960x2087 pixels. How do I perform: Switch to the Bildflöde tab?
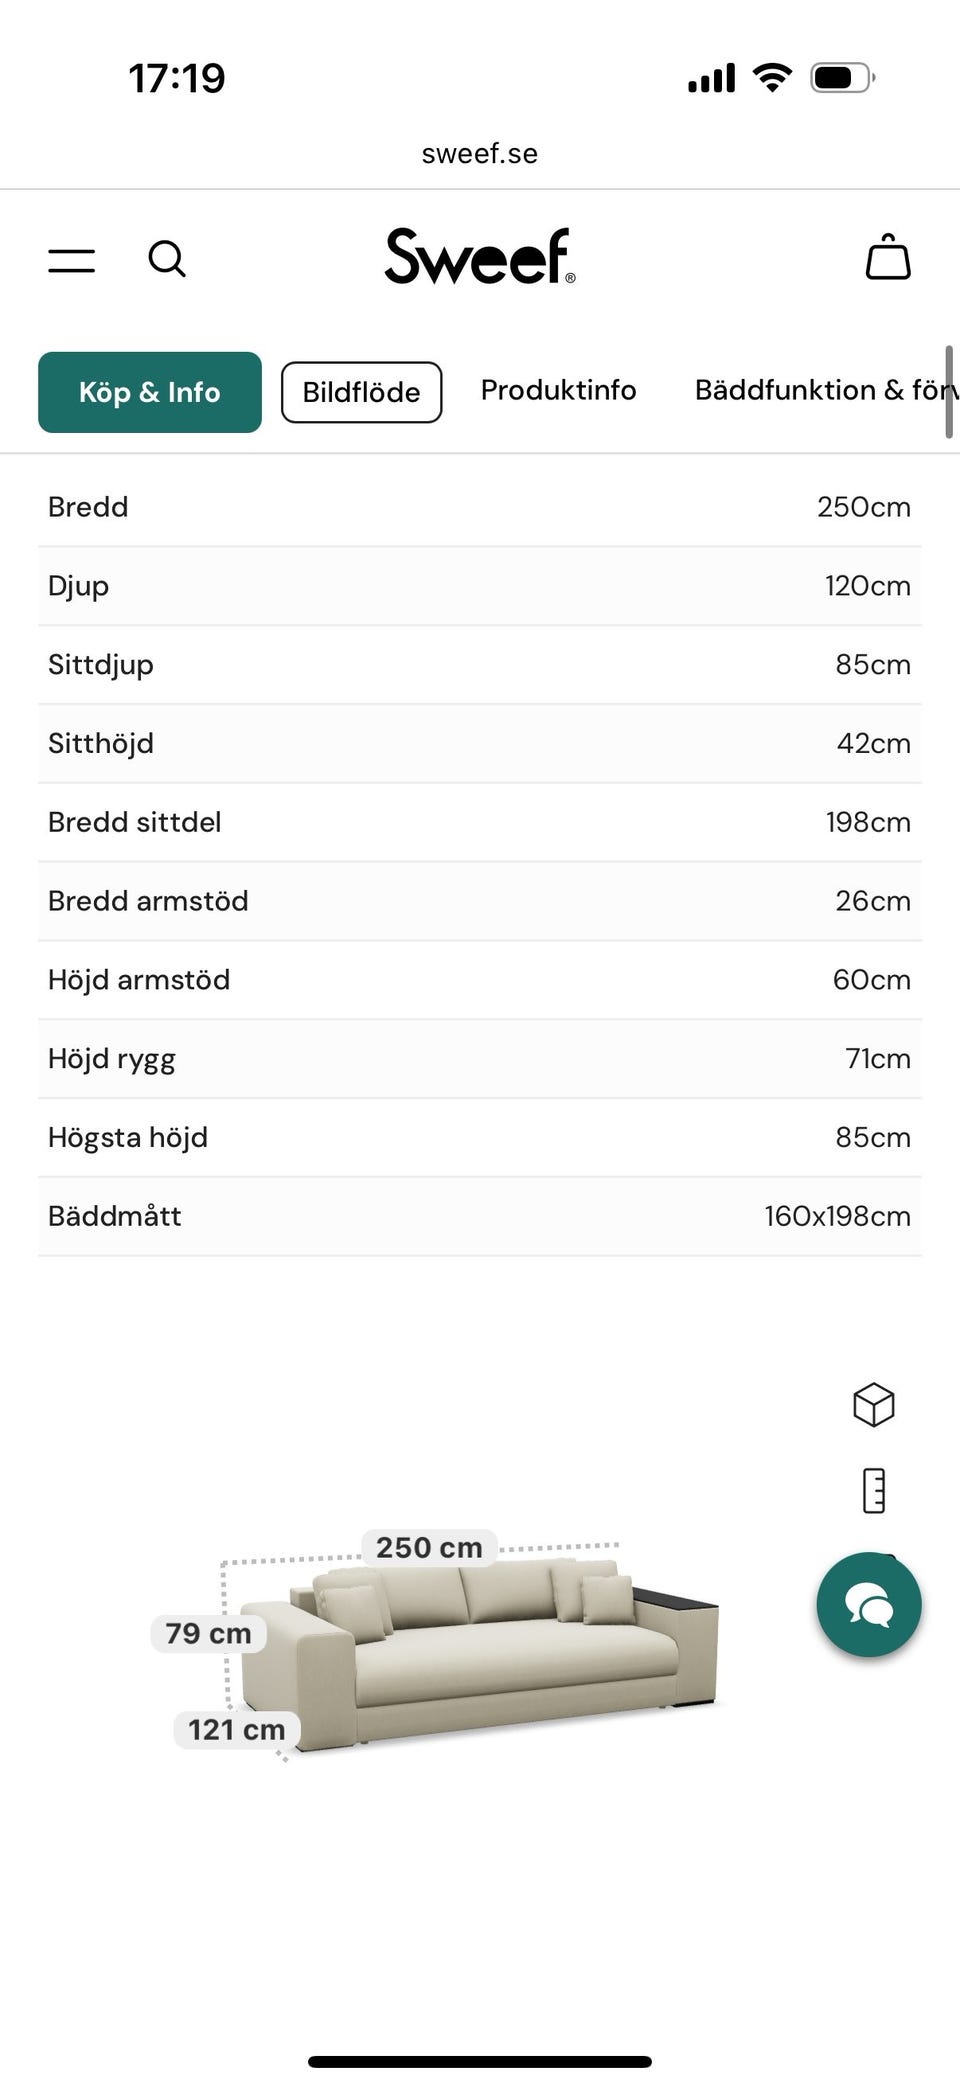(361, 392)
